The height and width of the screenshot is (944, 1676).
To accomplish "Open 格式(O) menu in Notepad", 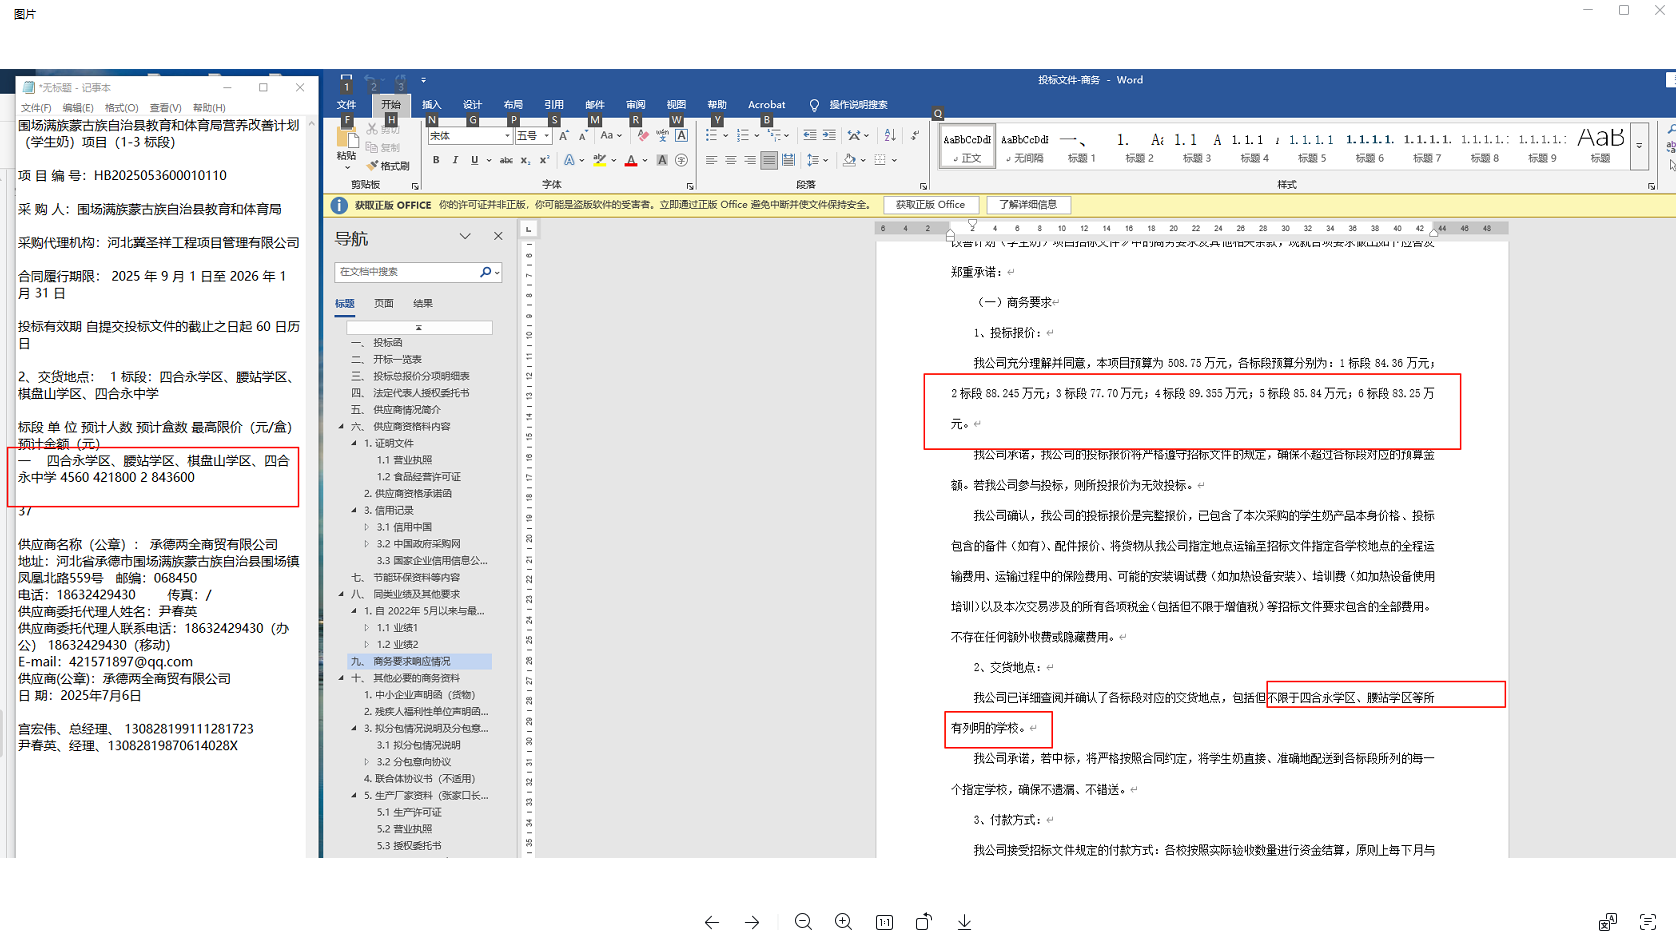I will click(122, 108).
